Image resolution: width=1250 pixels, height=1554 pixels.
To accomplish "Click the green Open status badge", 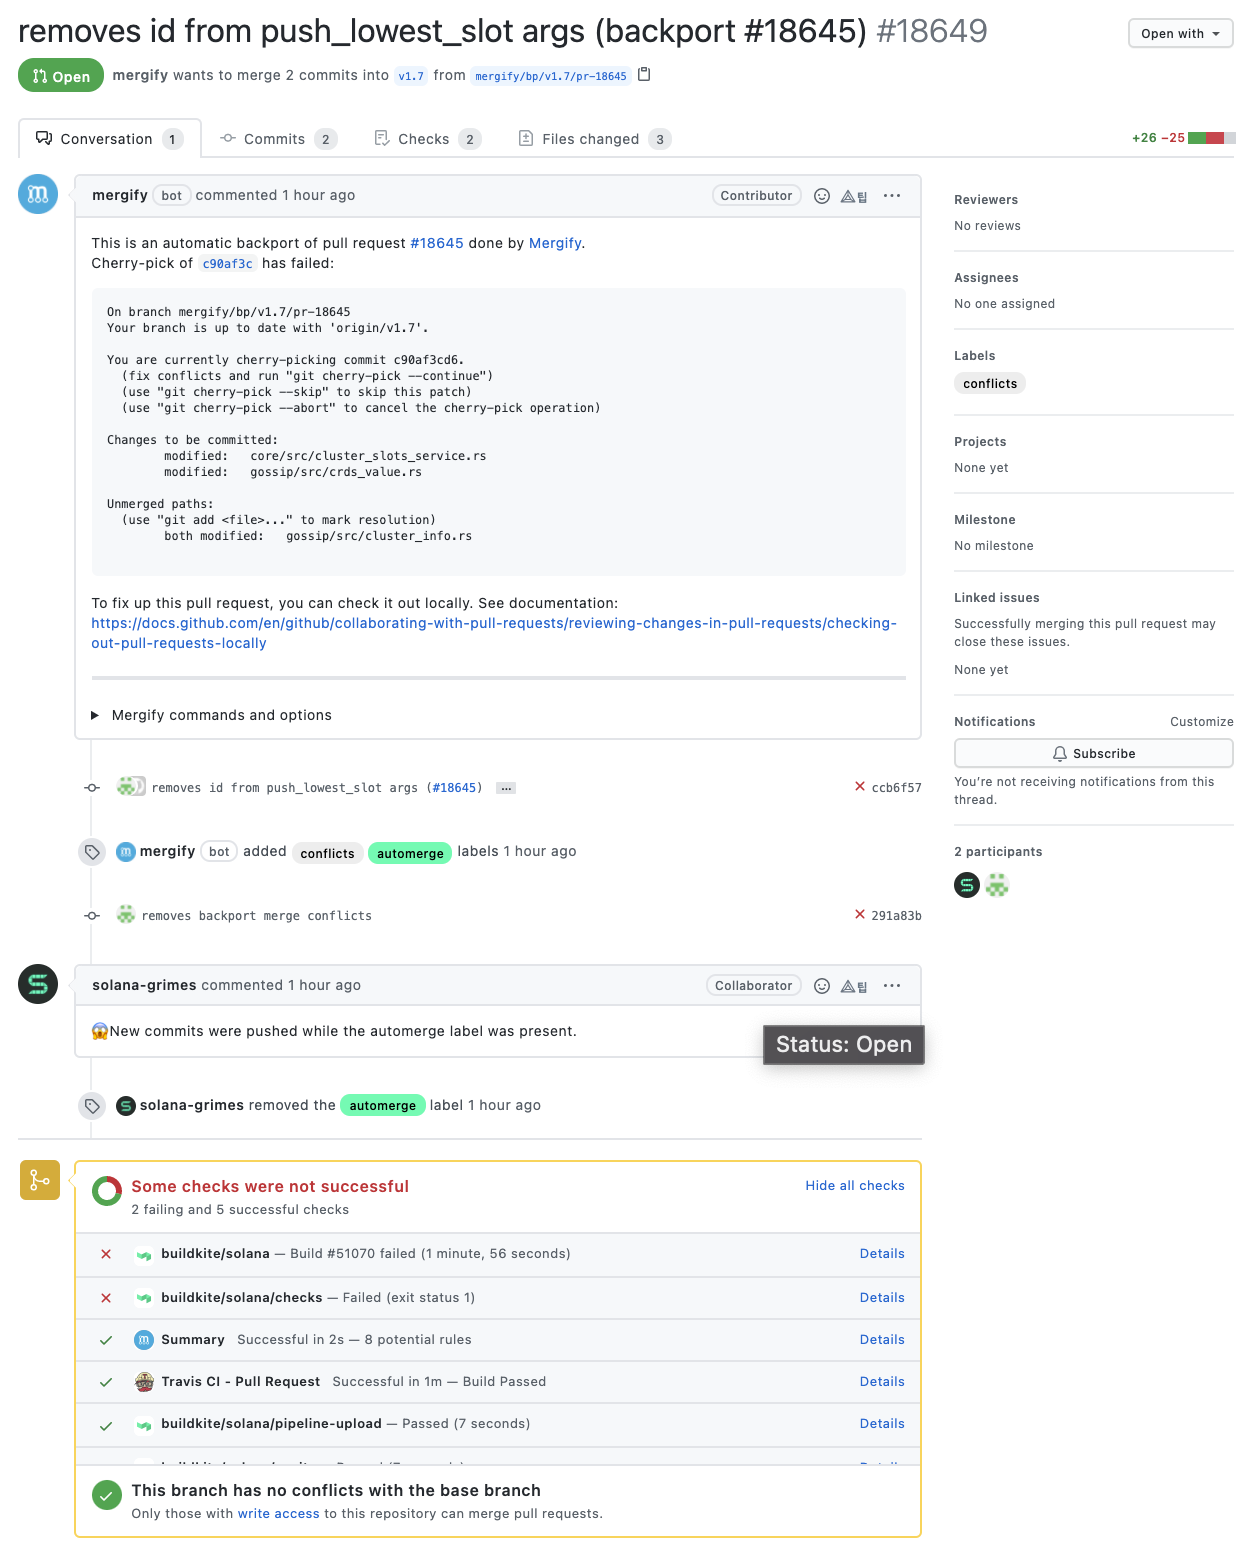I will coord(61,76).
